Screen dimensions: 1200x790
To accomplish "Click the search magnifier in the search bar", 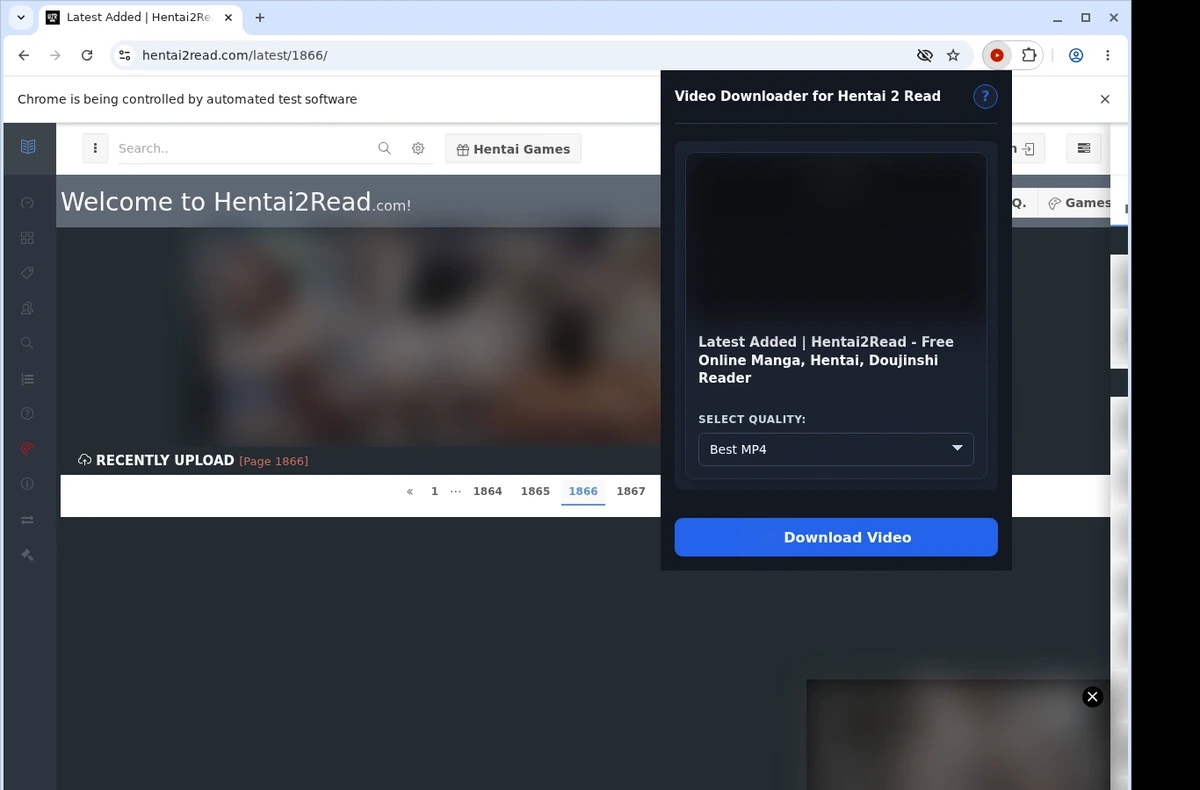I will [384, 148].
